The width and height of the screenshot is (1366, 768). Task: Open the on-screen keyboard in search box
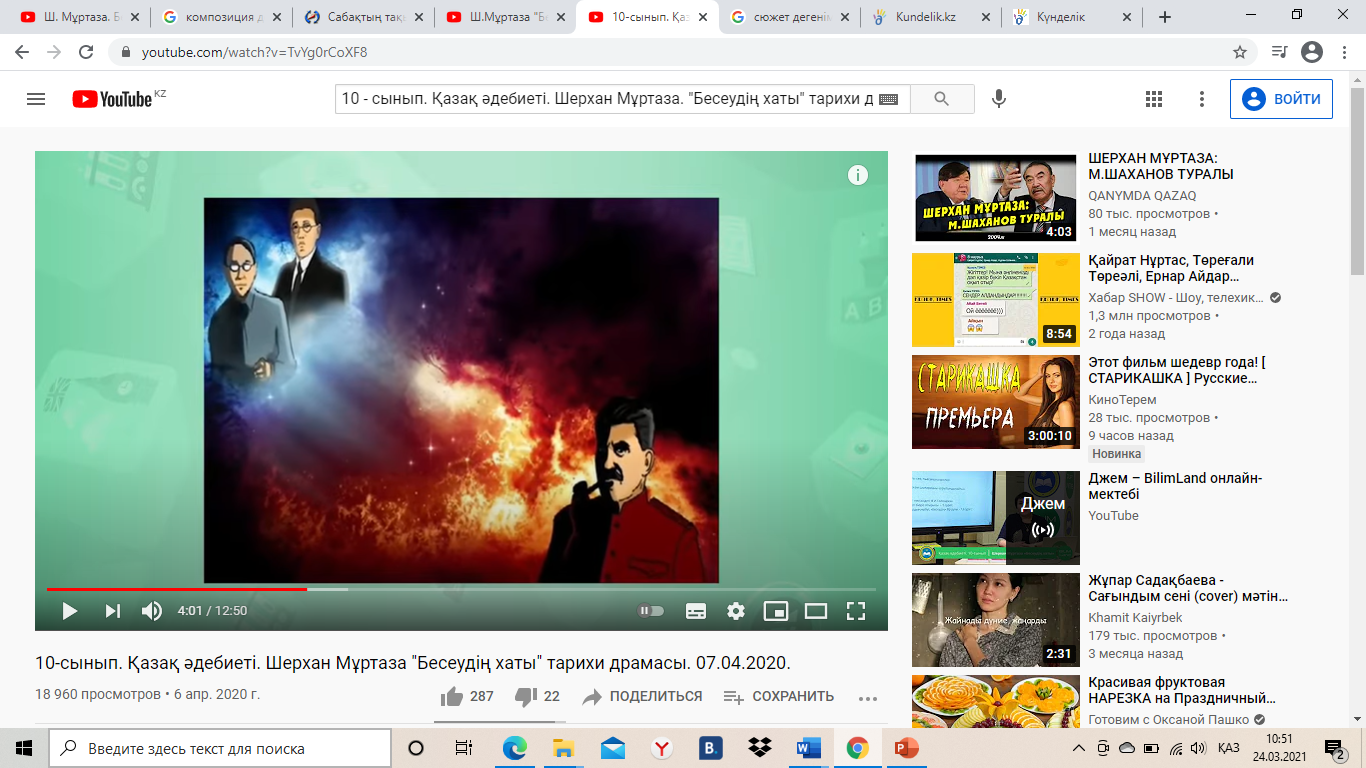(x=888, y=99)
